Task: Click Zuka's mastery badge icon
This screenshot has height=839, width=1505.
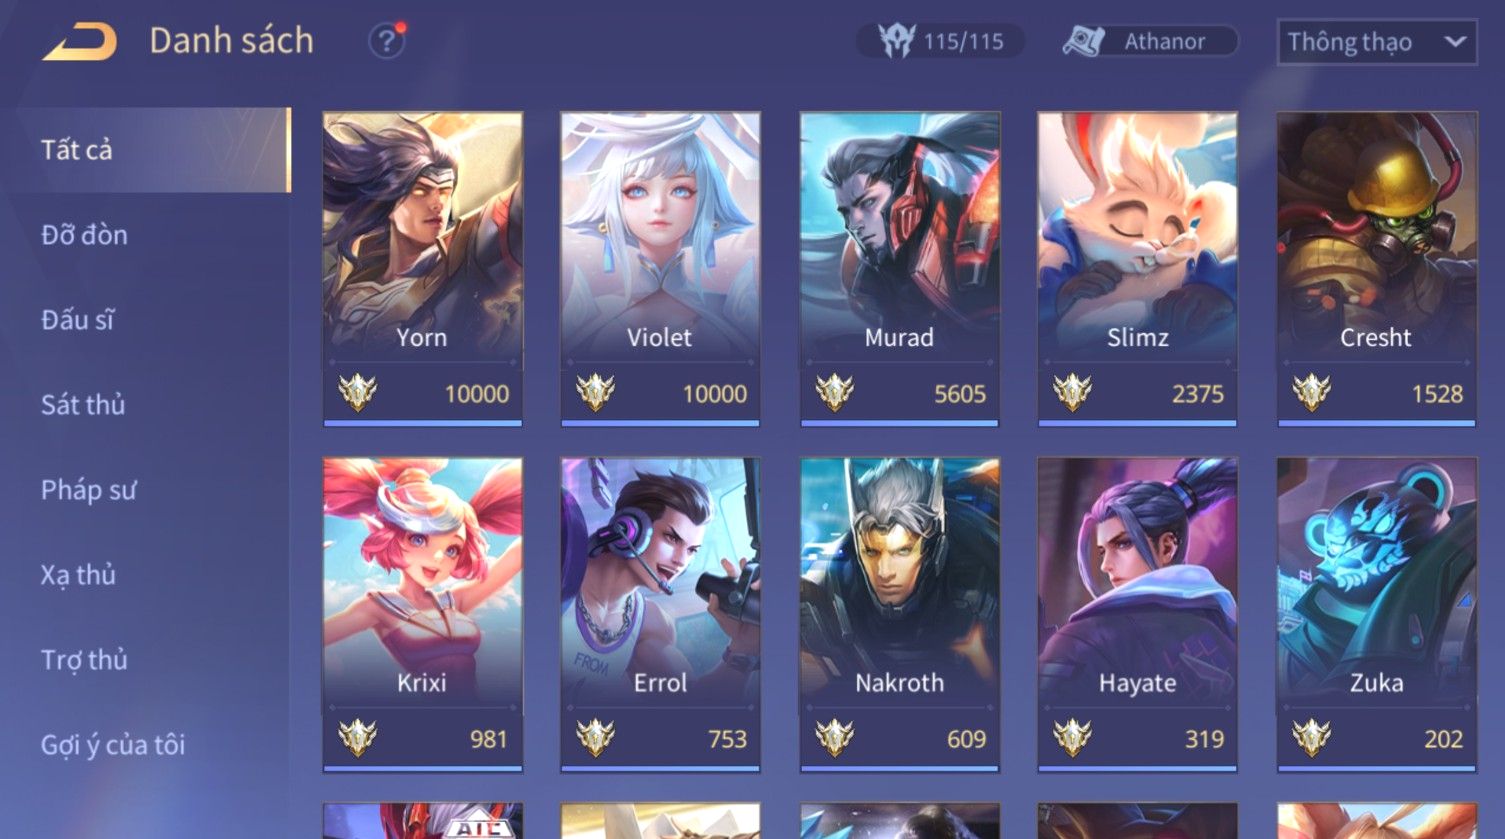Action: click(x=1311, y=738)
